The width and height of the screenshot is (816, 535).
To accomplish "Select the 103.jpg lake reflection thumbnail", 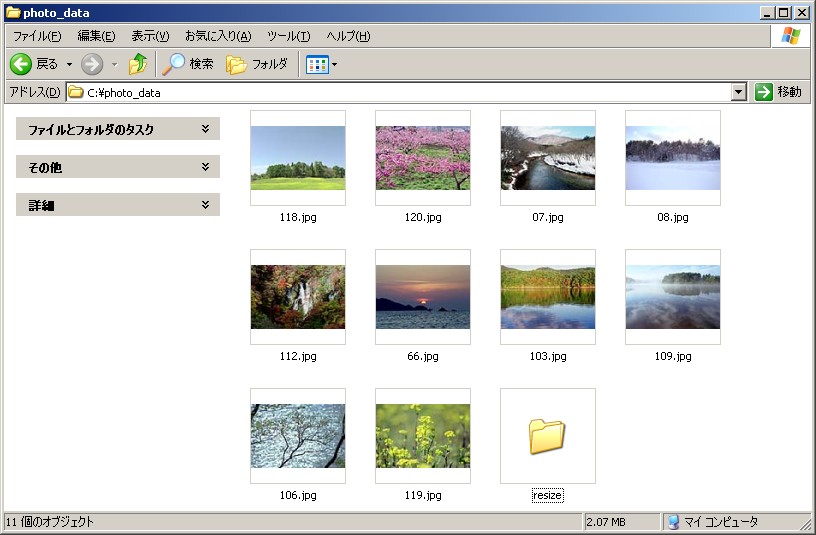I will click(x=547, y=297).
